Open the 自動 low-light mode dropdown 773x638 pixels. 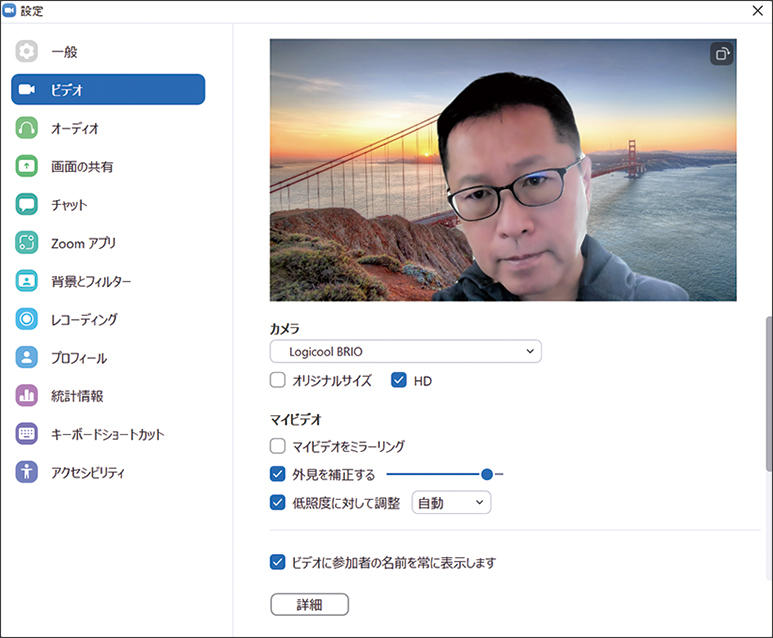451,502
